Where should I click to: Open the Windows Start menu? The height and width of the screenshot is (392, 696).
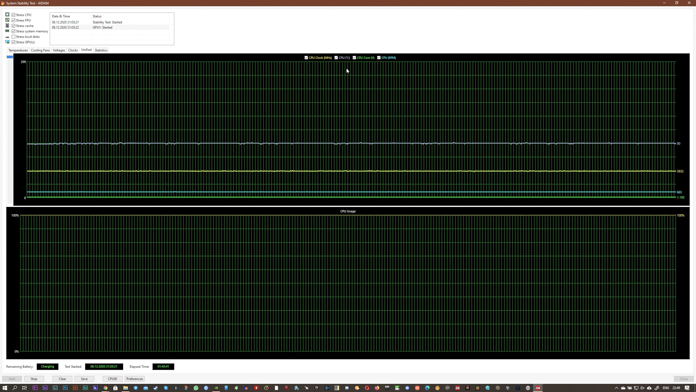tap(5, 388)
